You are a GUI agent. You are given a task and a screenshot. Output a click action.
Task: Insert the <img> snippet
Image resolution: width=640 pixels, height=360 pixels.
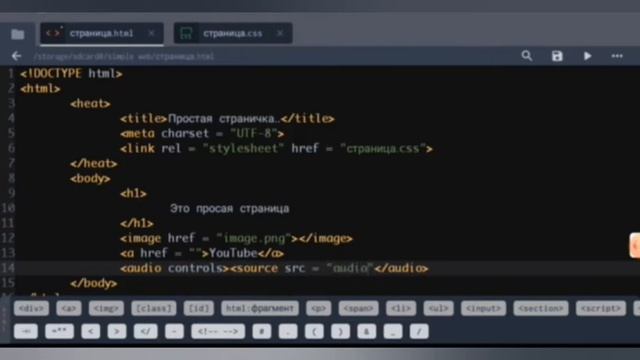point(106,308)
